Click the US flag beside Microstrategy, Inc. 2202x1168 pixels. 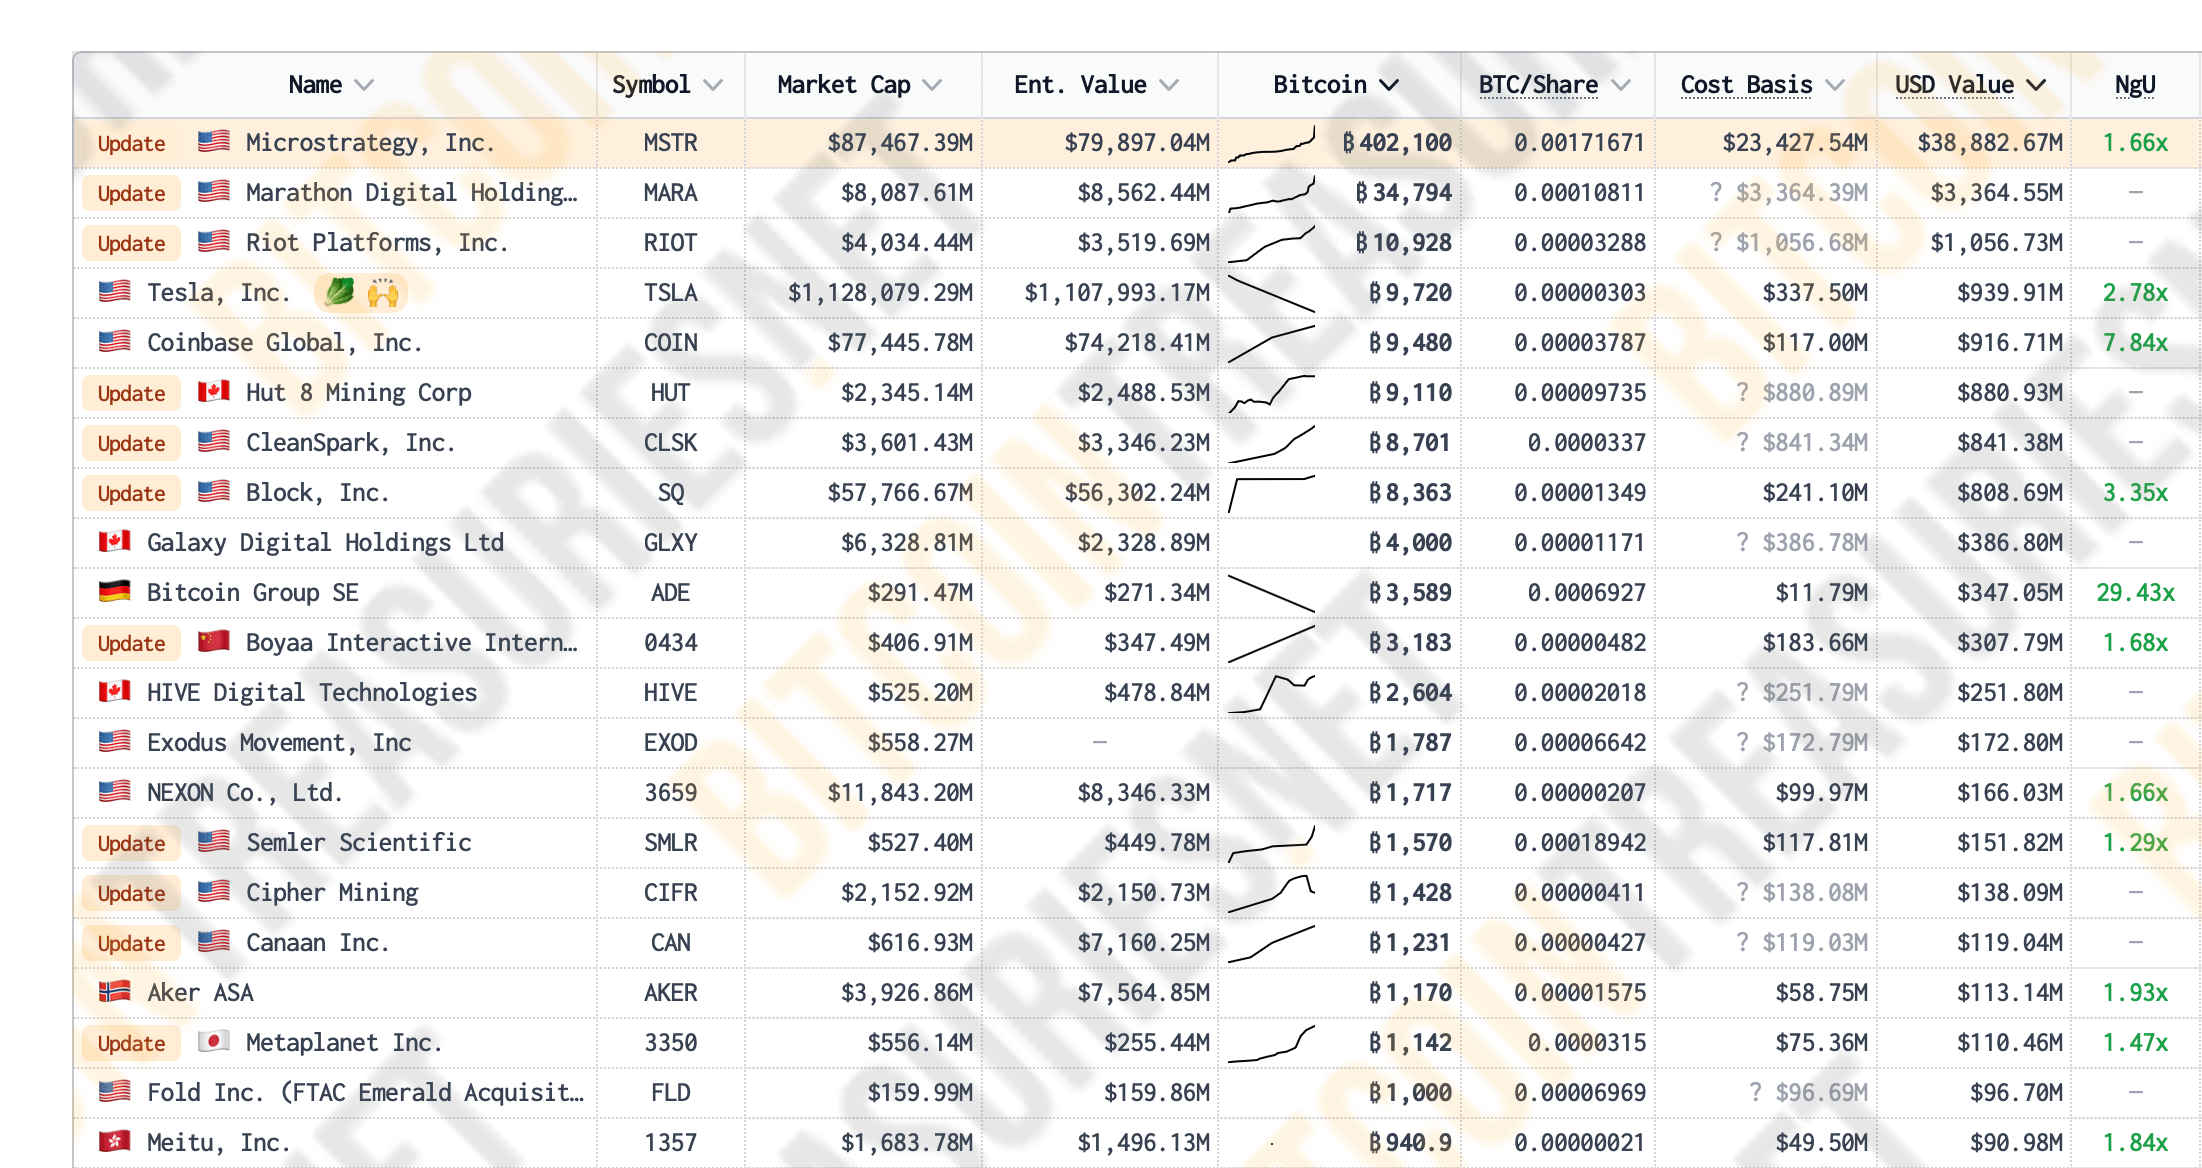[213, 141]
